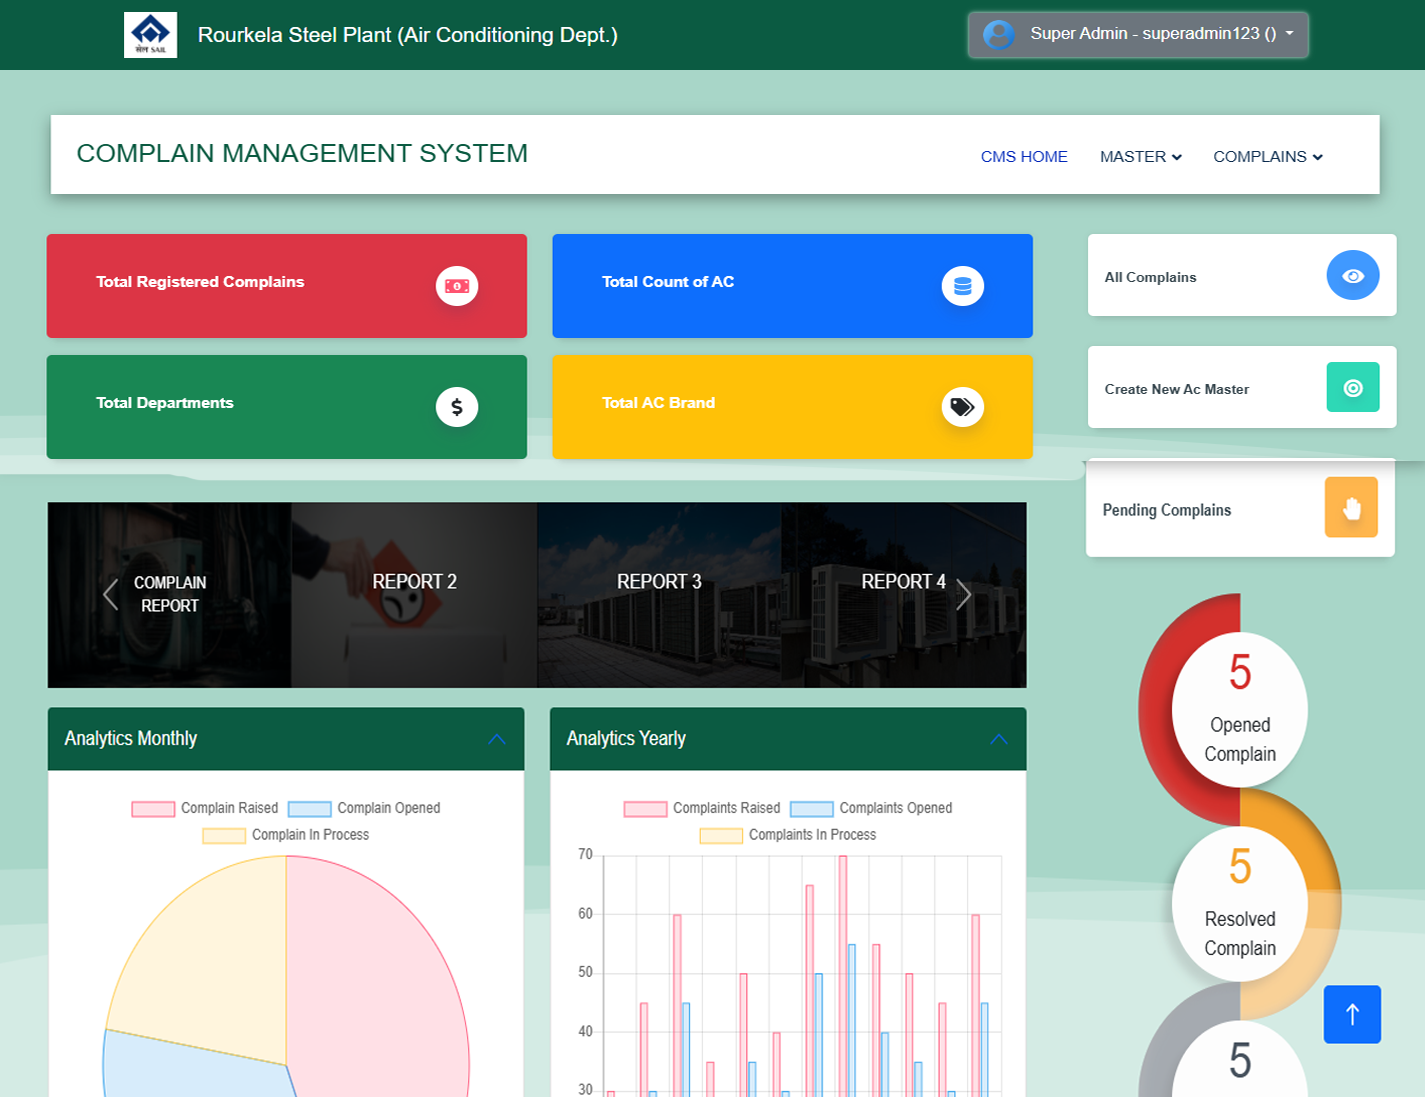Toggle Complain Opened legend in monthly chart

(x=364, y=808)
